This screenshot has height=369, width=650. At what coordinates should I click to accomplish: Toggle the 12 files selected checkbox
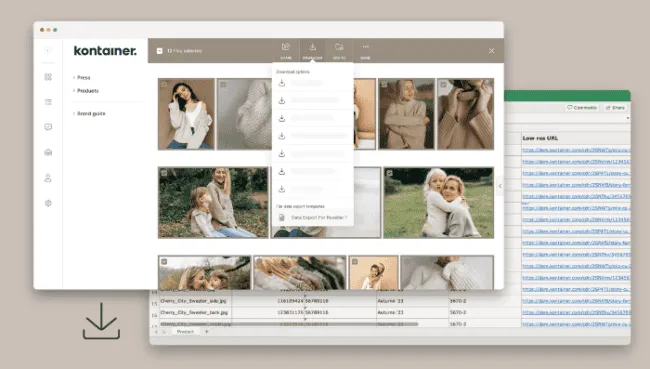160,51
